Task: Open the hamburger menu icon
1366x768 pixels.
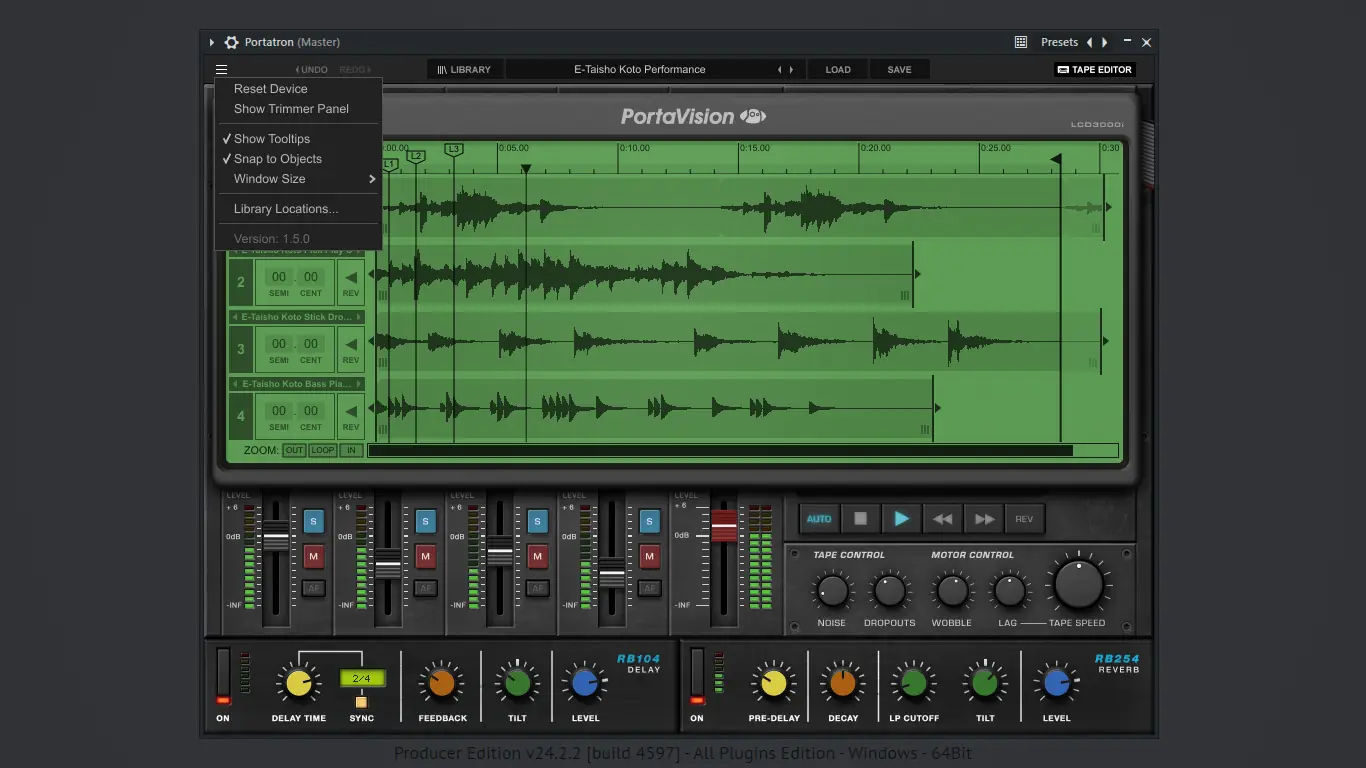Action: point(221,70)
